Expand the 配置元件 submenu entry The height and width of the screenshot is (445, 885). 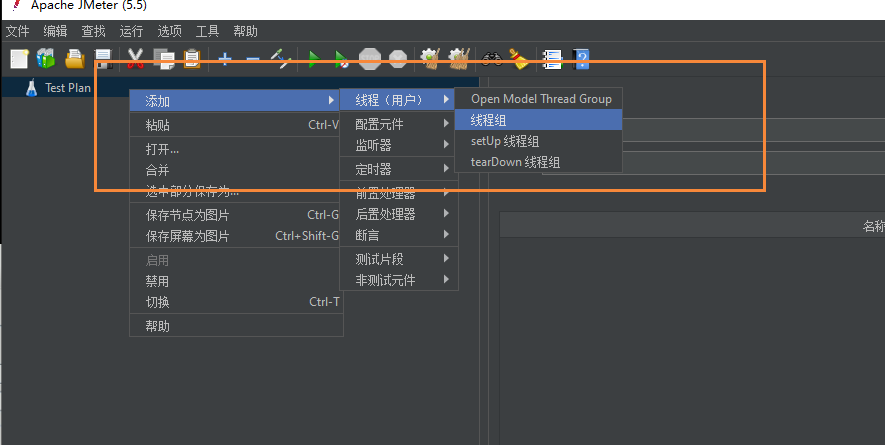[398, 124]
